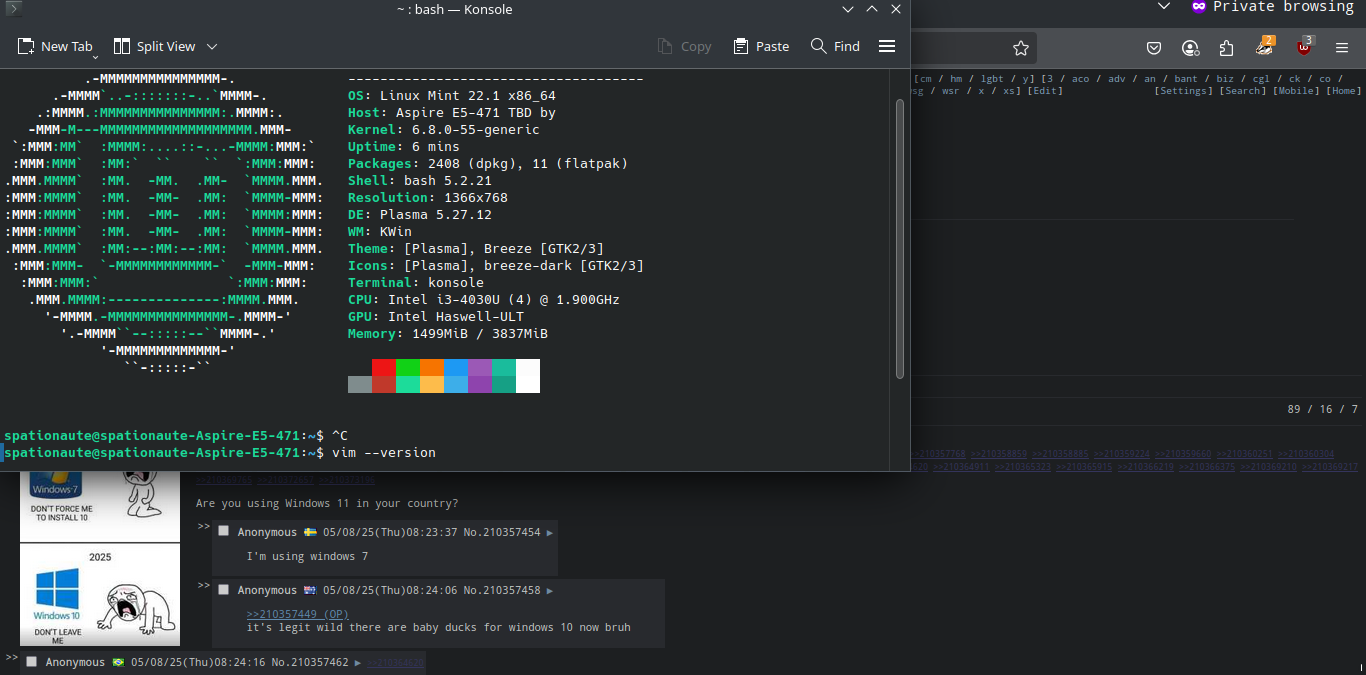Click the Konsole terminal menu icon in title bar
The image size is (1366, 675).
click(13, 9)
